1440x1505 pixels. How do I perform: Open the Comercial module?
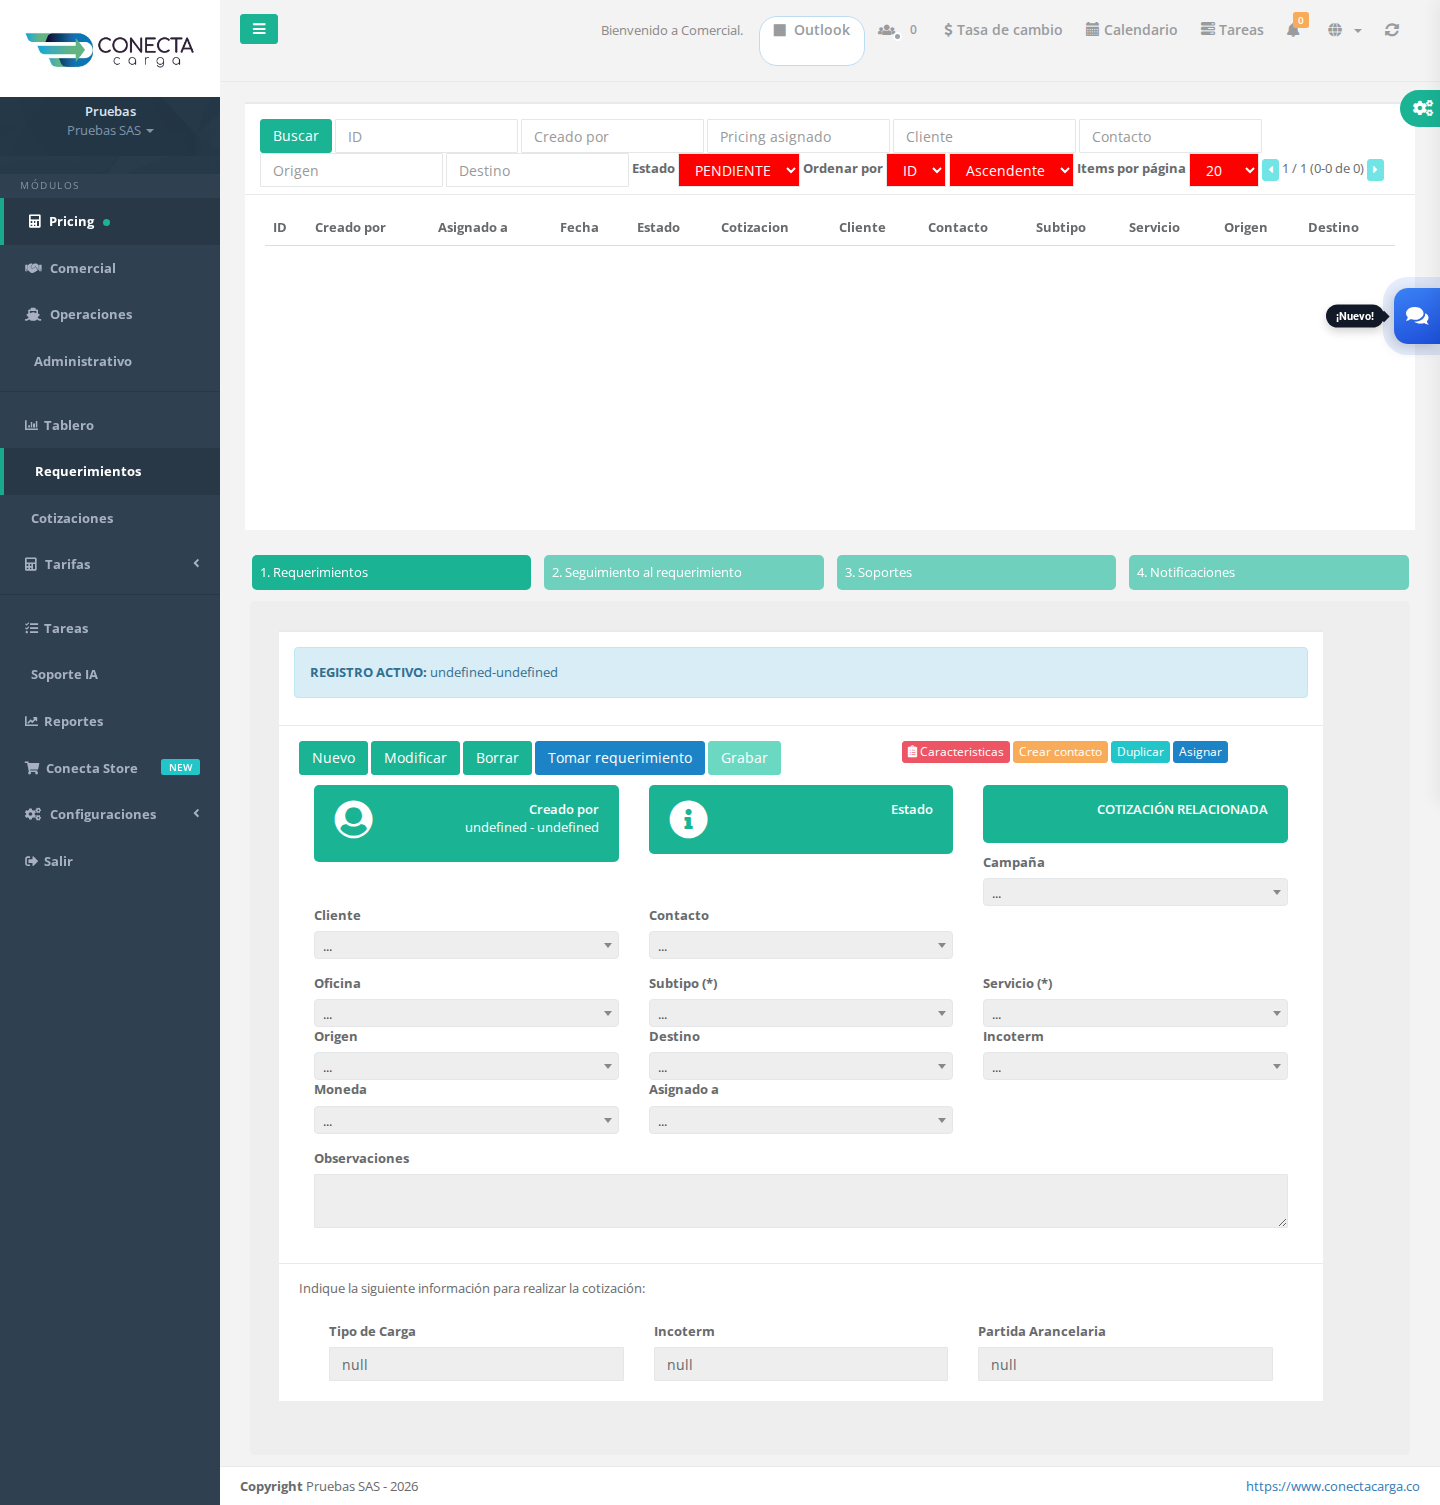point(110,268)
